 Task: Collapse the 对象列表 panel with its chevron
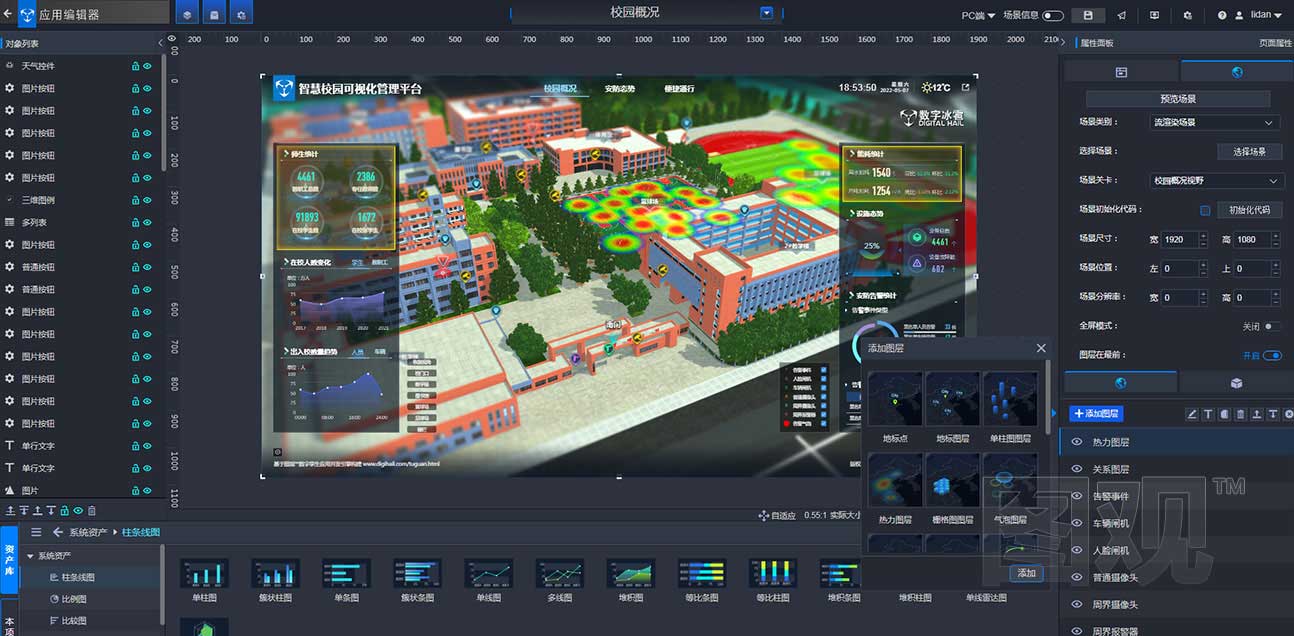pos(161,43)
